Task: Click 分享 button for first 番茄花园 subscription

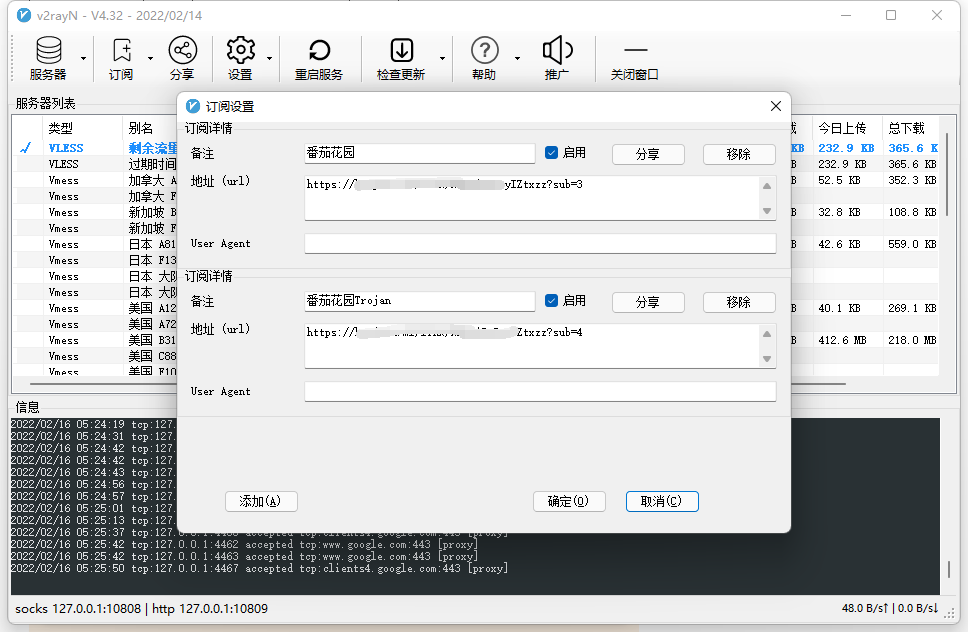Action: [x=647, y=154]
